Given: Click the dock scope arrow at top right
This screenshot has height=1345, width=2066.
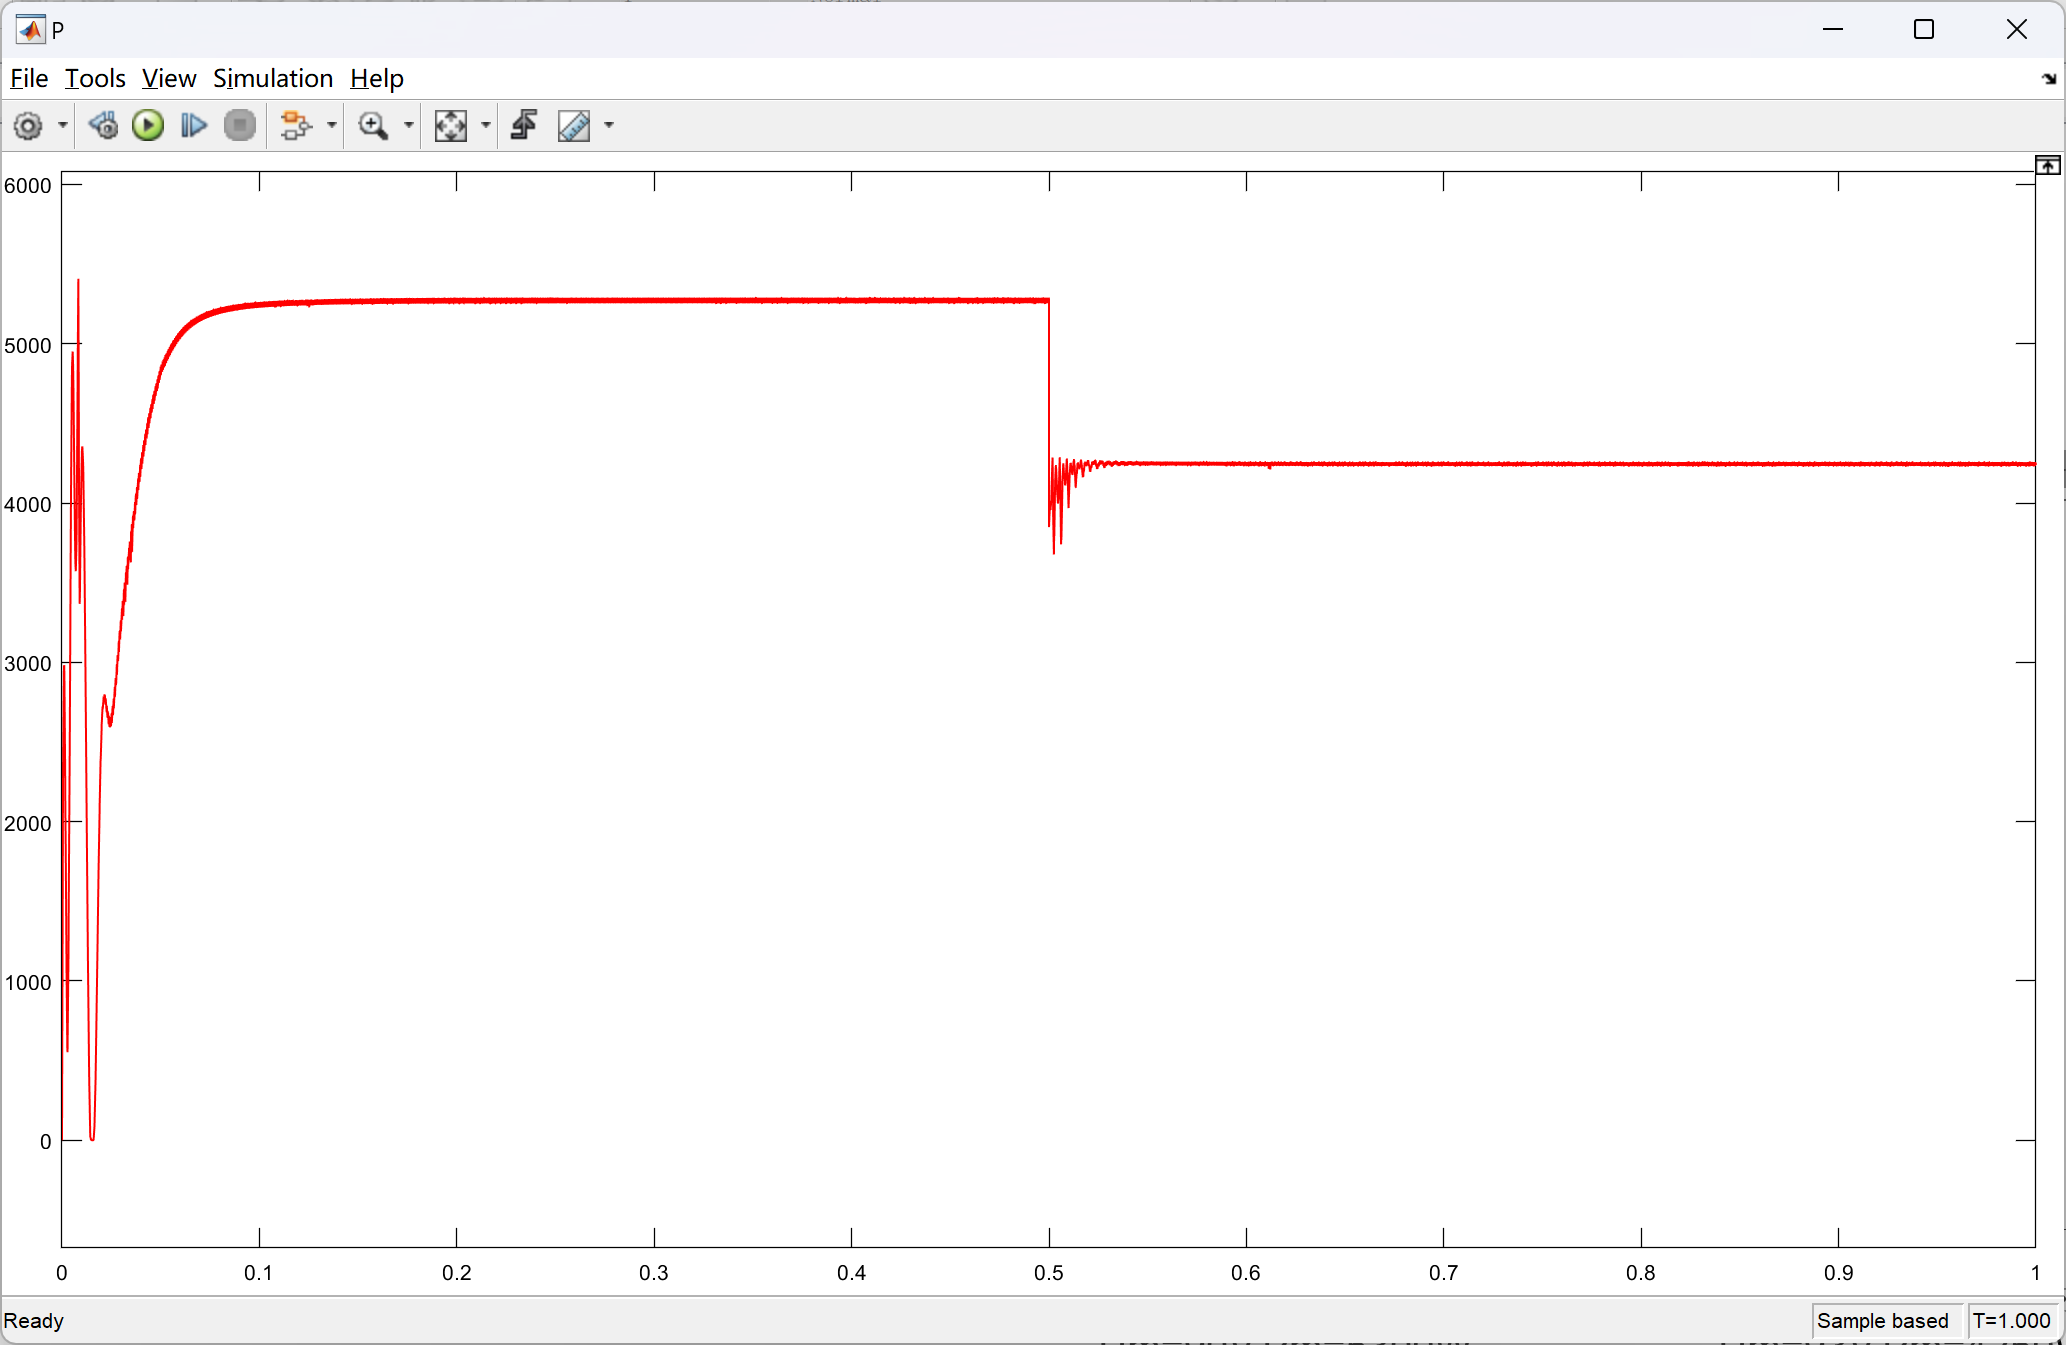Looking at the screenshot, I should click(2048, 79).
